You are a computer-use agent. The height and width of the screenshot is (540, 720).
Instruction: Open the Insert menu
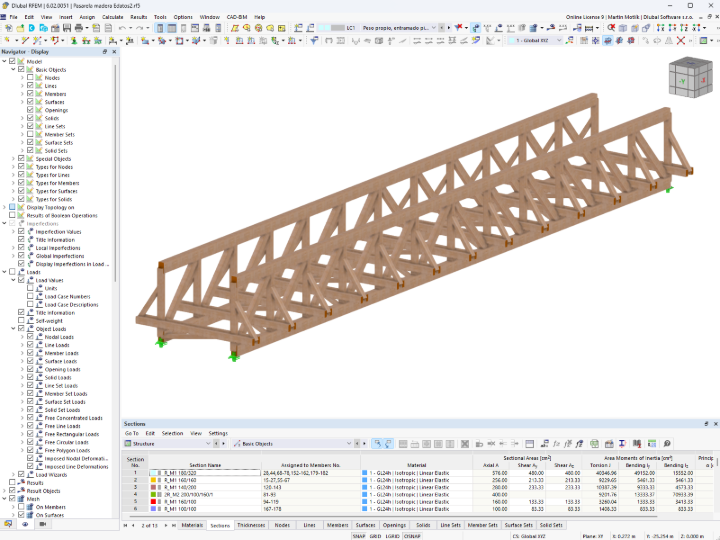click(x=66, y=17)
